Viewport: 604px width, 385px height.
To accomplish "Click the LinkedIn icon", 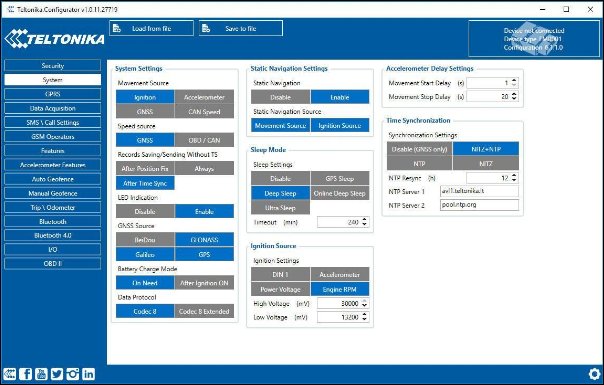I will pyautogui.click(x=88, y=374).
